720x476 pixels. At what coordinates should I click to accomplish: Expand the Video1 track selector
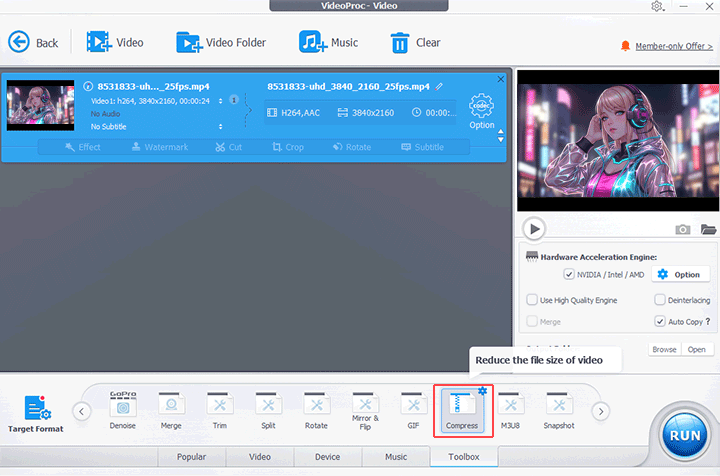tap(220, 101)
